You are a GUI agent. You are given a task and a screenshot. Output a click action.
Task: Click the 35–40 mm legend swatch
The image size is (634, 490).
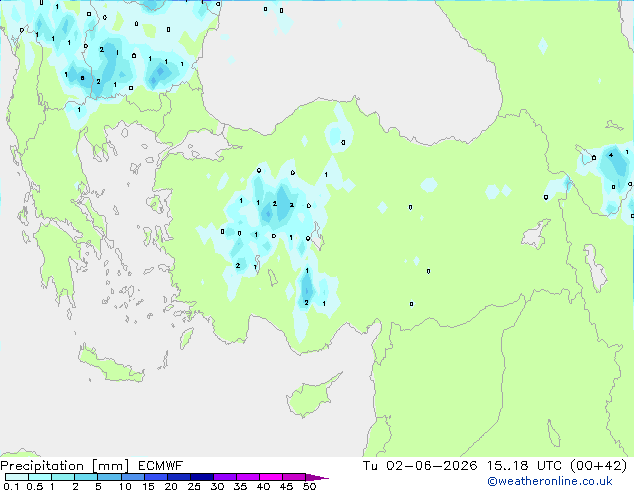[x=248, y=477]
